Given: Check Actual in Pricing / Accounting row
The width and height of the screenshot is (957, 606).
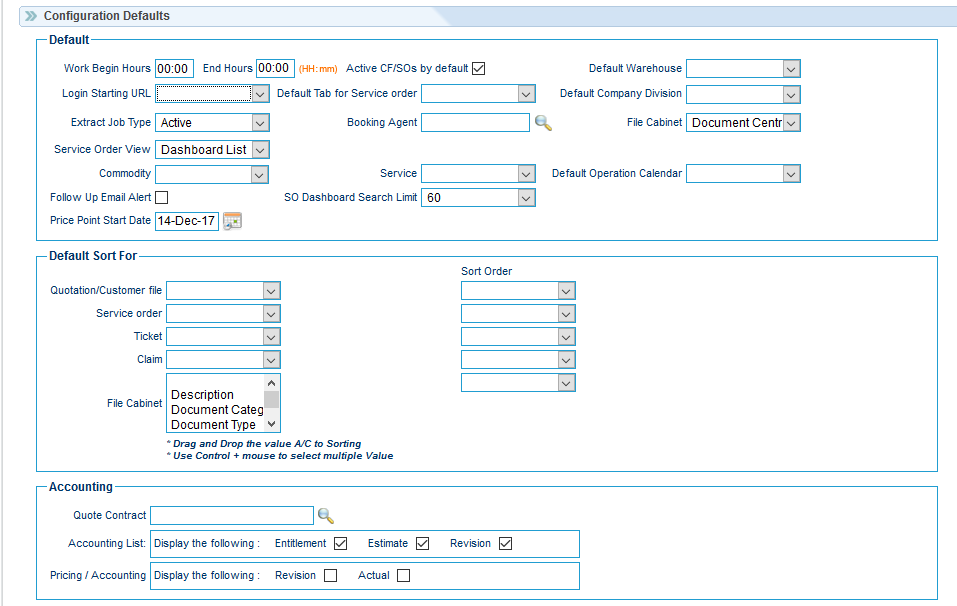Looking at the screenshot, I should (x=403, y=575).
